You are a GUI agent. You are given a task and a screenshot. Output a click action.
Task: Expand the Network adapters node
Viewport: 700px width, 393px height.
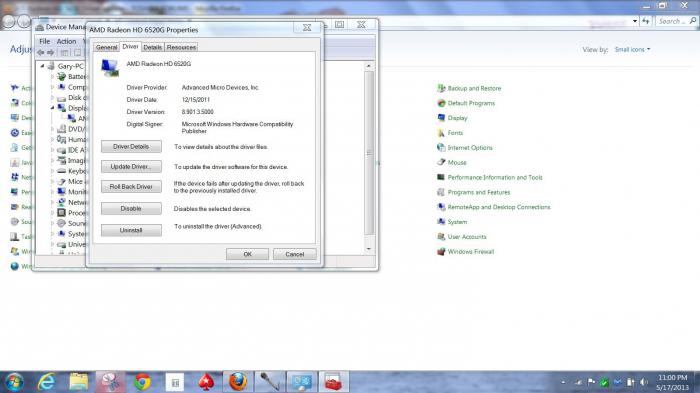tap(52, 202)
